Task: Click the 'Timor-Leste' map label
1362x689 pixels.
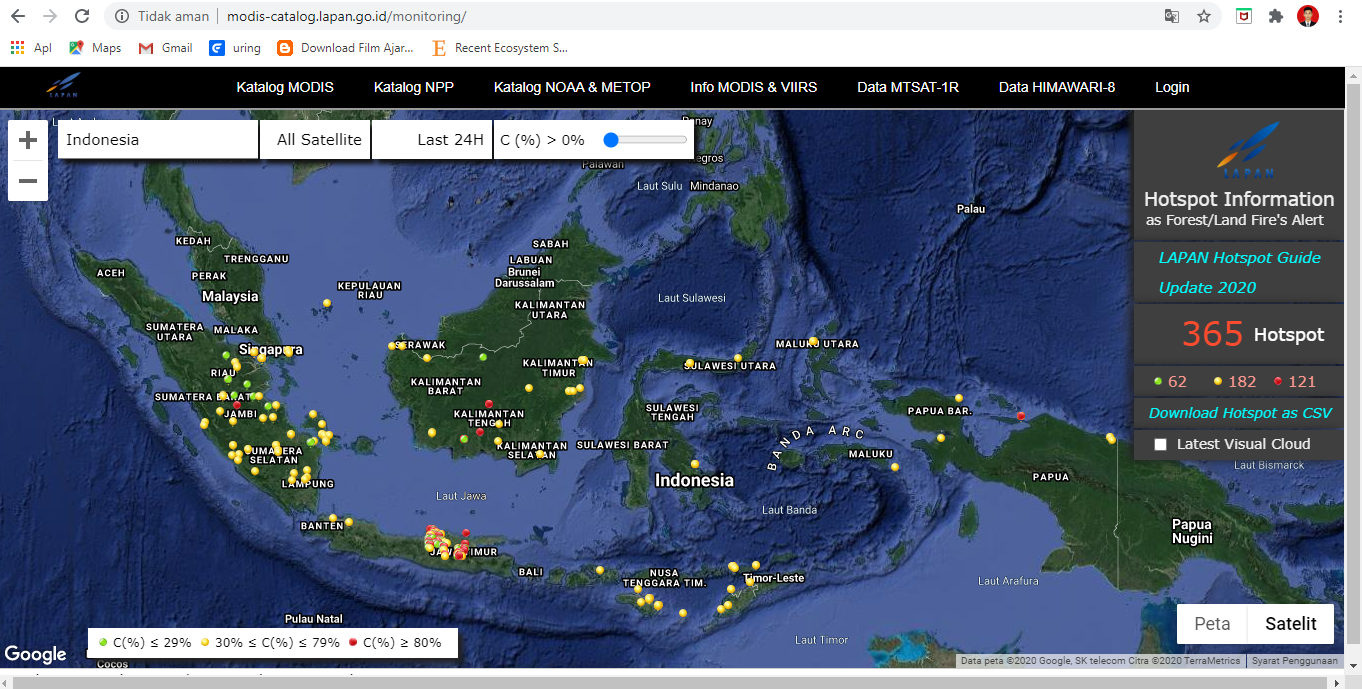Action: coord(773,578)
